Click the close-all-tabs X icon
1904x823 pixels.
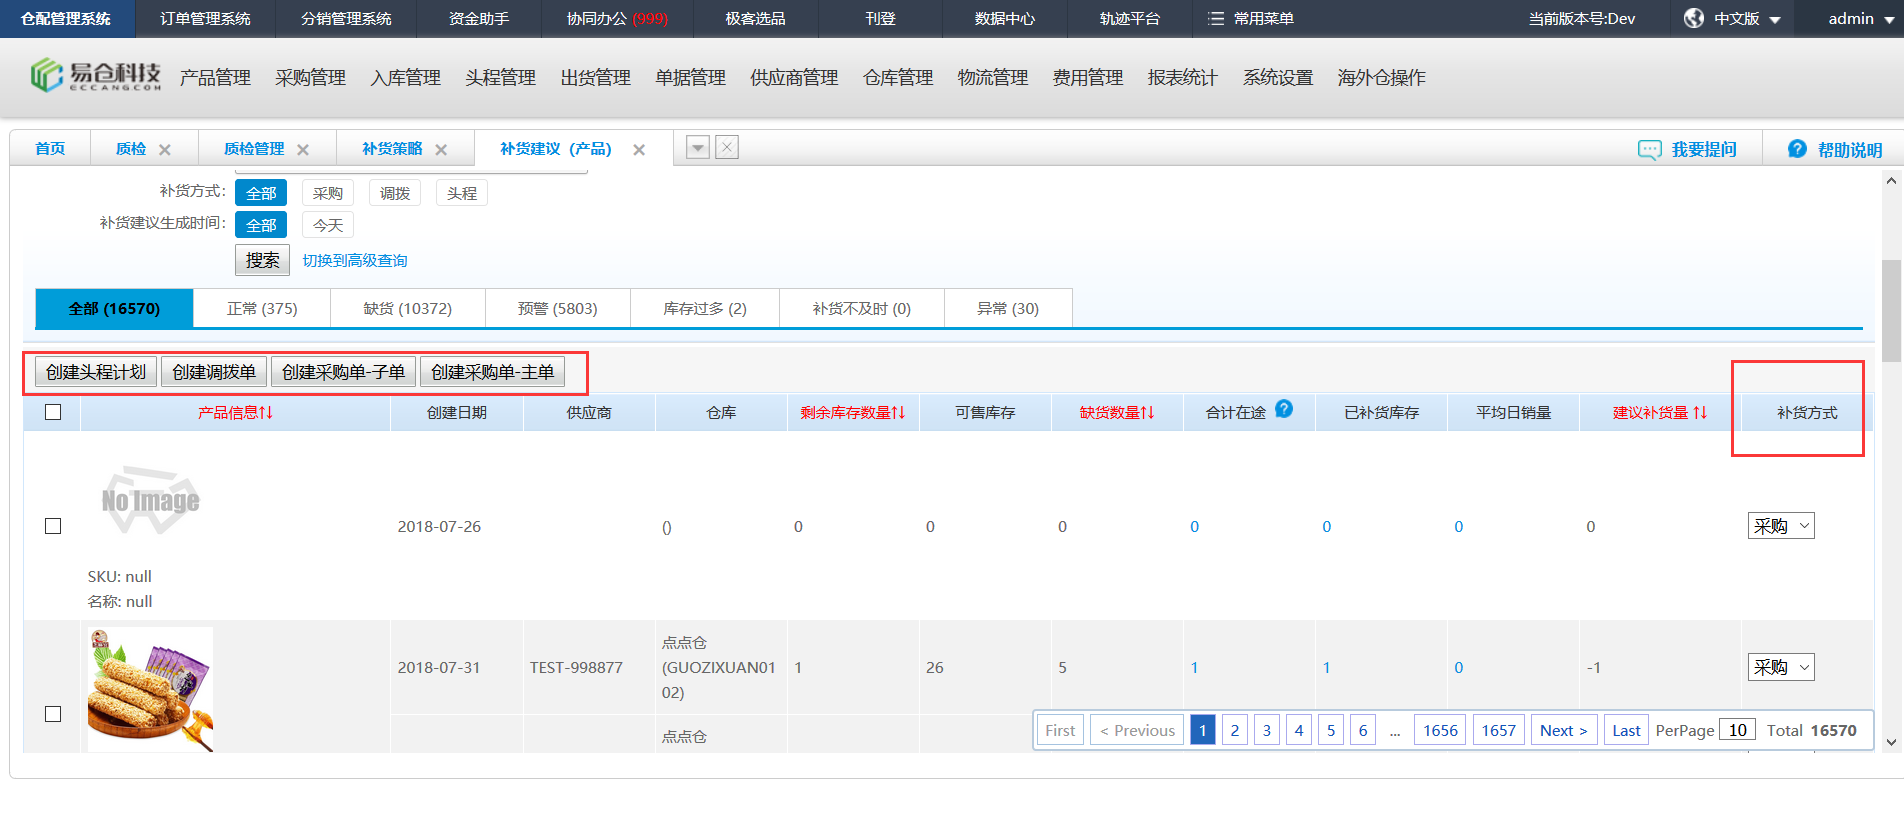727,147
